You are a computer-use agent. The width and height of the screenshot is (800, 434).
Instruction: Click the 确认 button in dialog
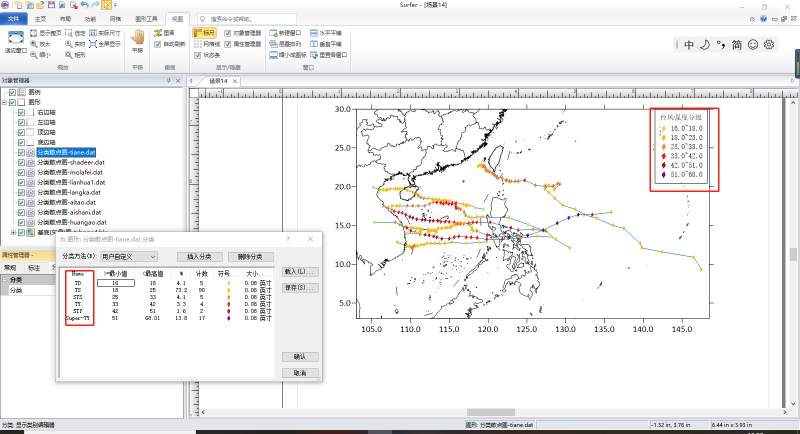(x=300, y=356)
